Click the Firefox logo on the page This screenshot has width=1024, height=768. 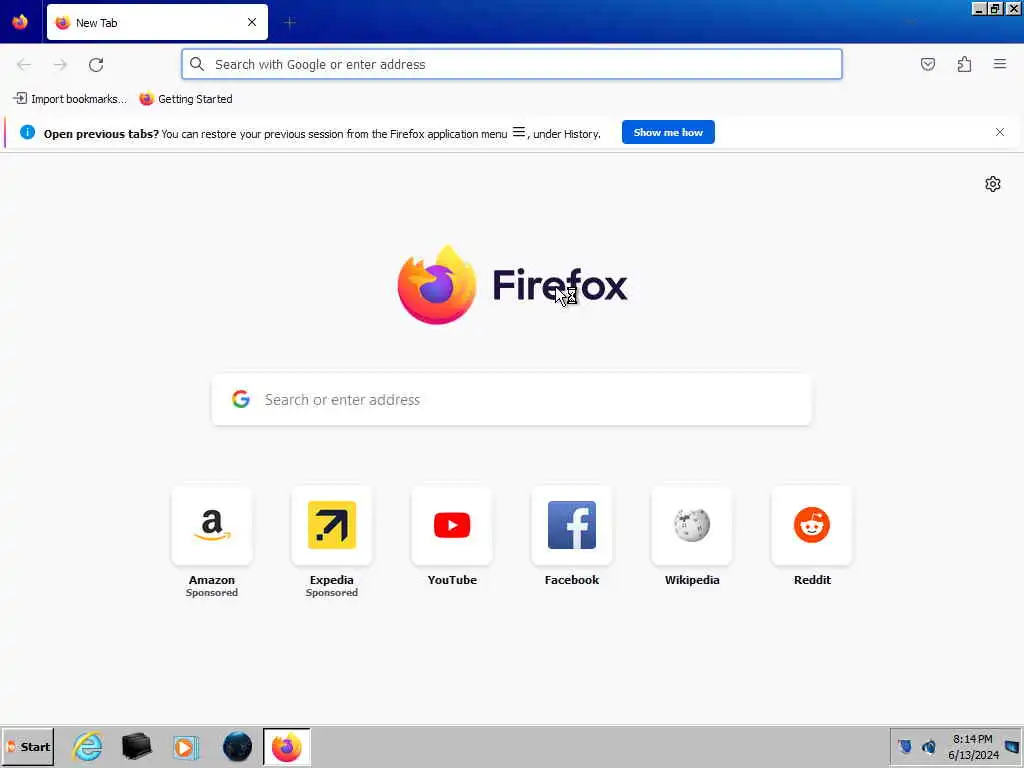coord(436,285)
